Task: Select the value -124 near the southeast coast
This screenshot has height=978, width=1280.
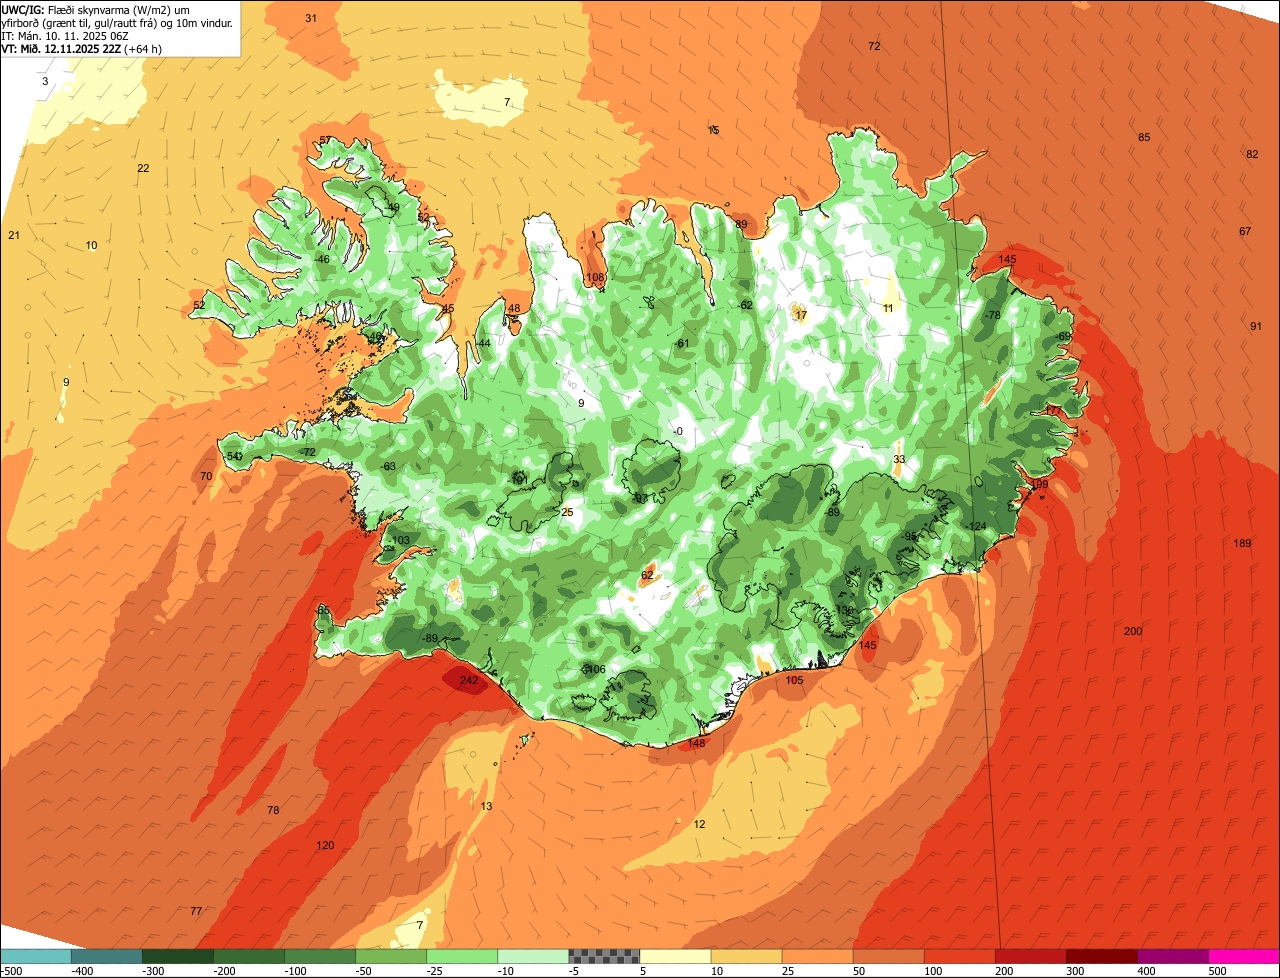Action: 976,526
